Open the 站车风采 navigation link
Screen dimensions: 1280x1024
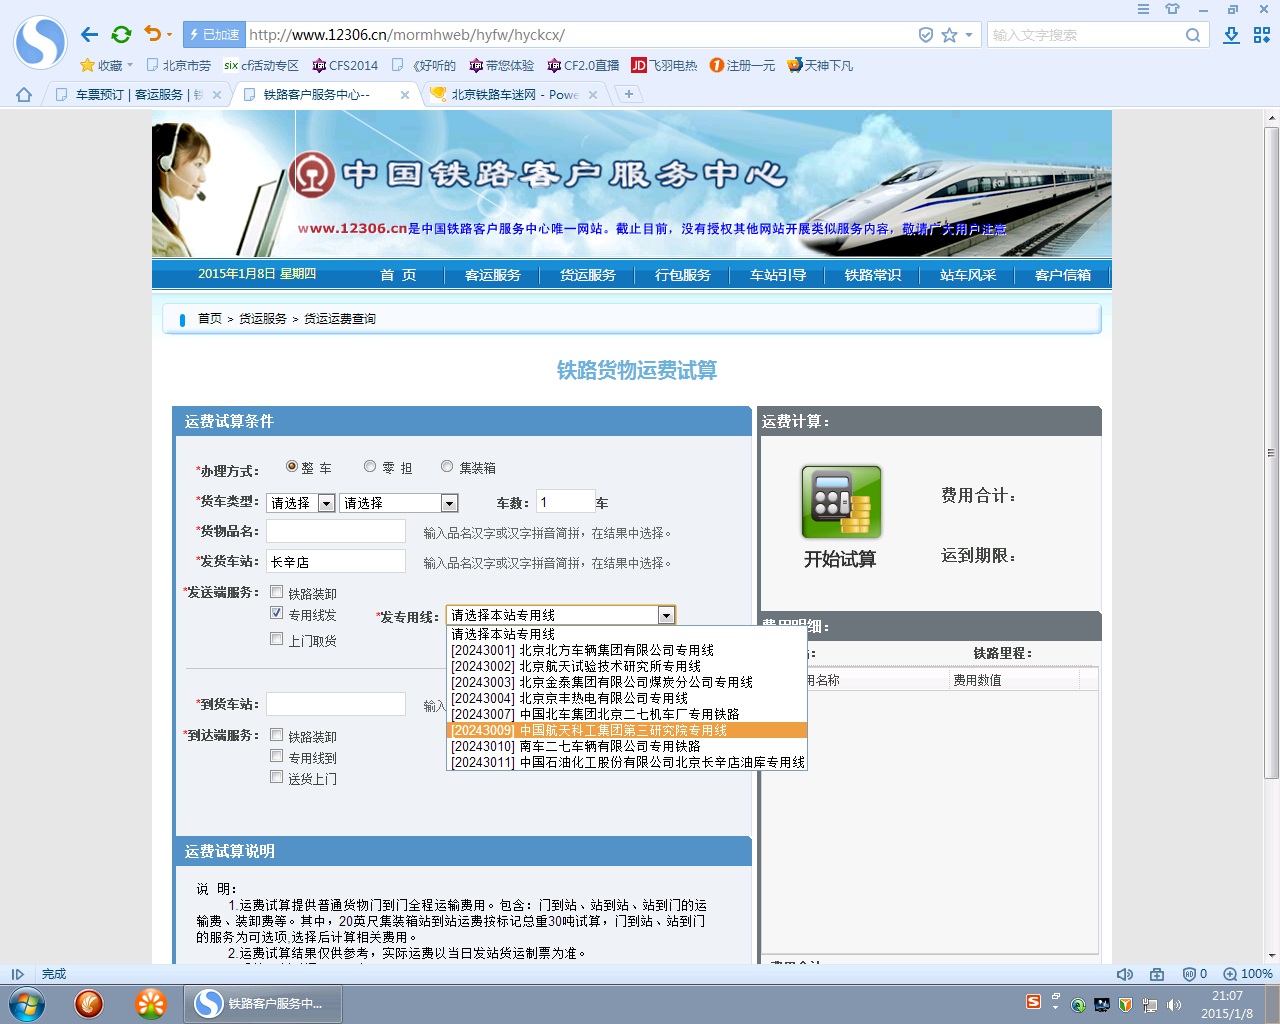coord(968,275)
